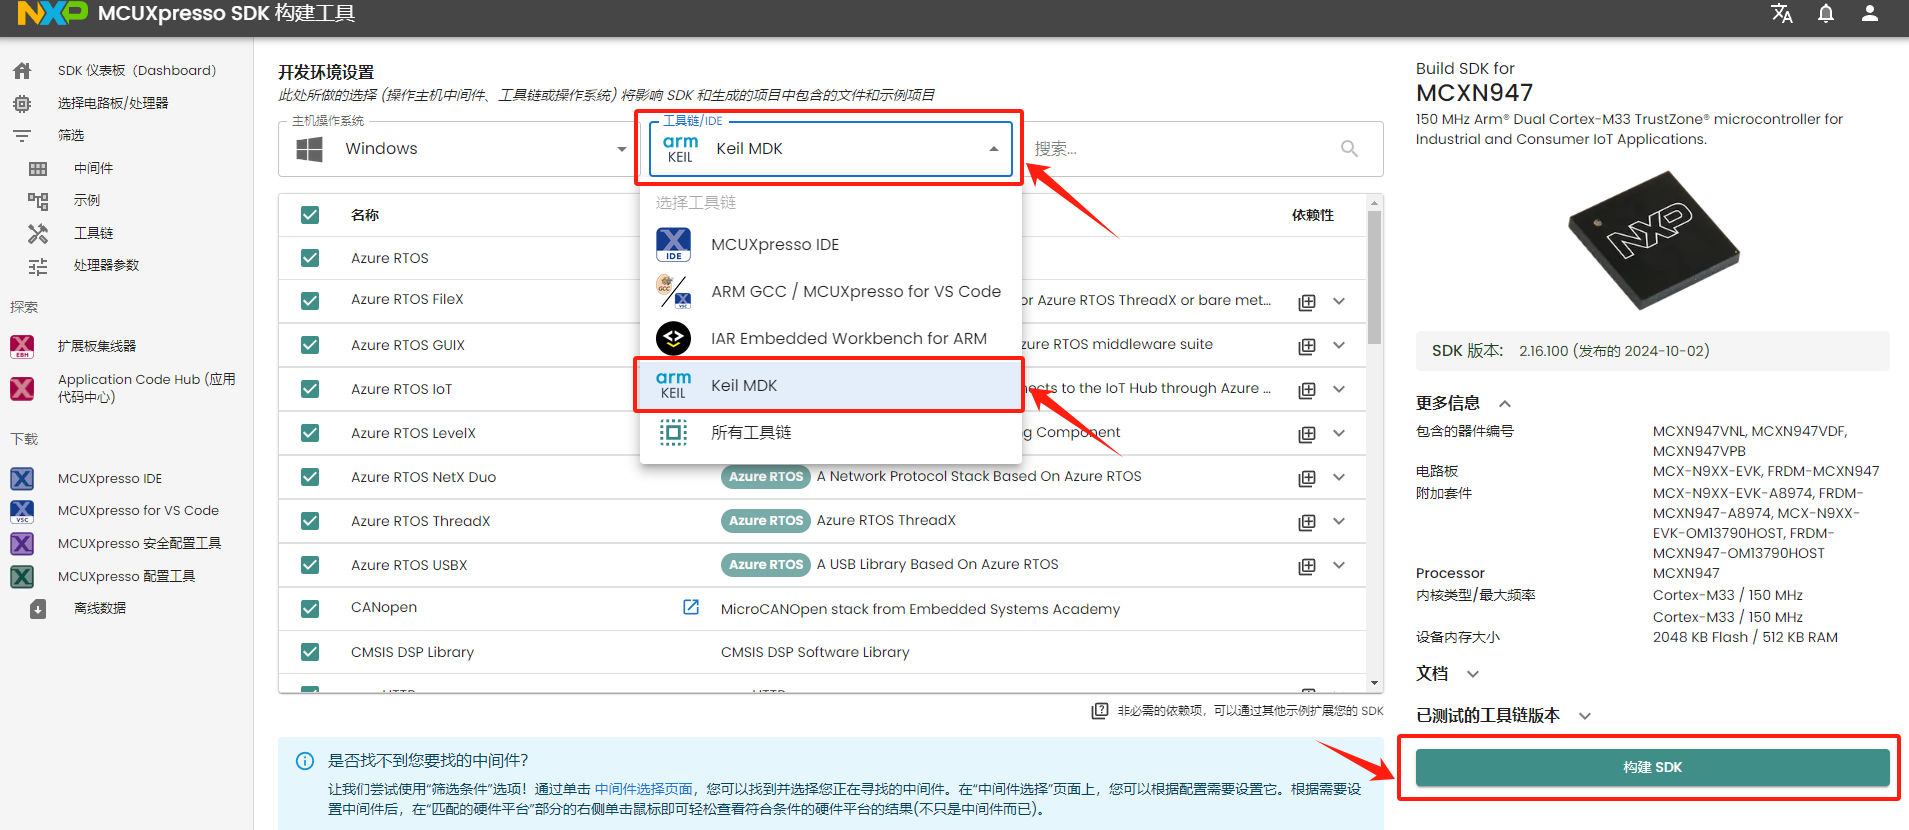Viewport: 1909px width, 830px height.
Task: Click the MCUXpresso 安全配置工具 icon
Action: pyautogui.click(x=22, y=544)
